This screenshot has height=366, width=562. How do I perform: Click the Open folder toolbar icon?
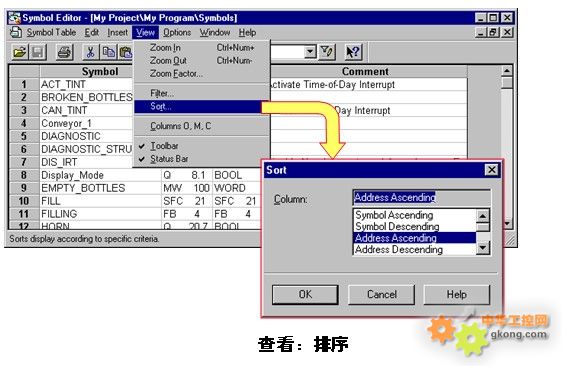(x=19, y=52)
